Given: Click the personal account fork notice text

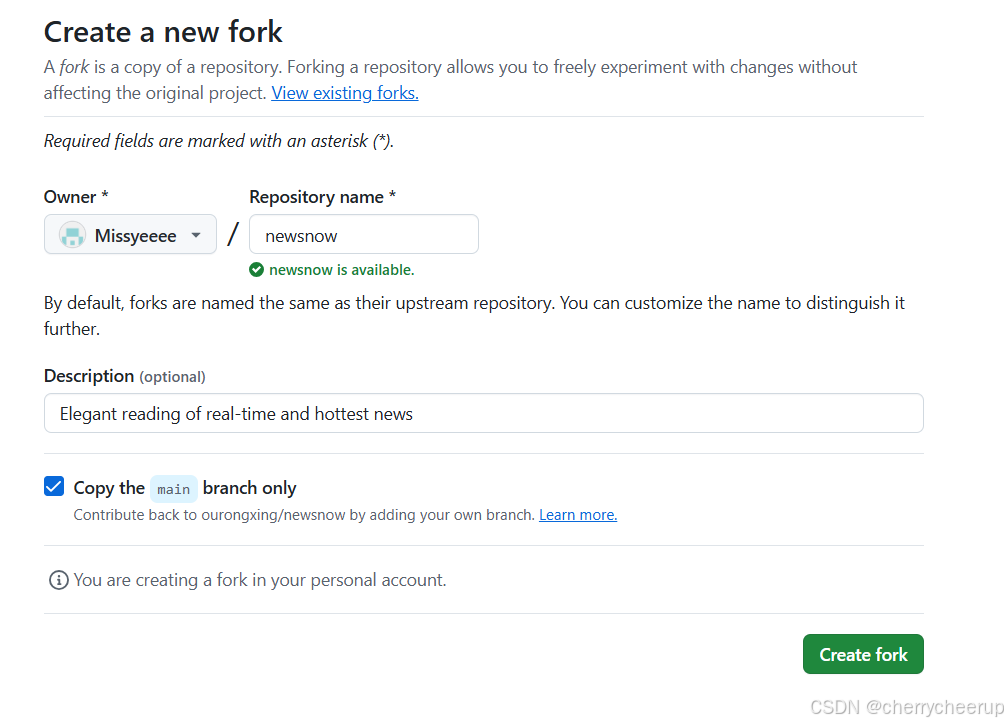Looking at the screenshot, I should (260, 580).
